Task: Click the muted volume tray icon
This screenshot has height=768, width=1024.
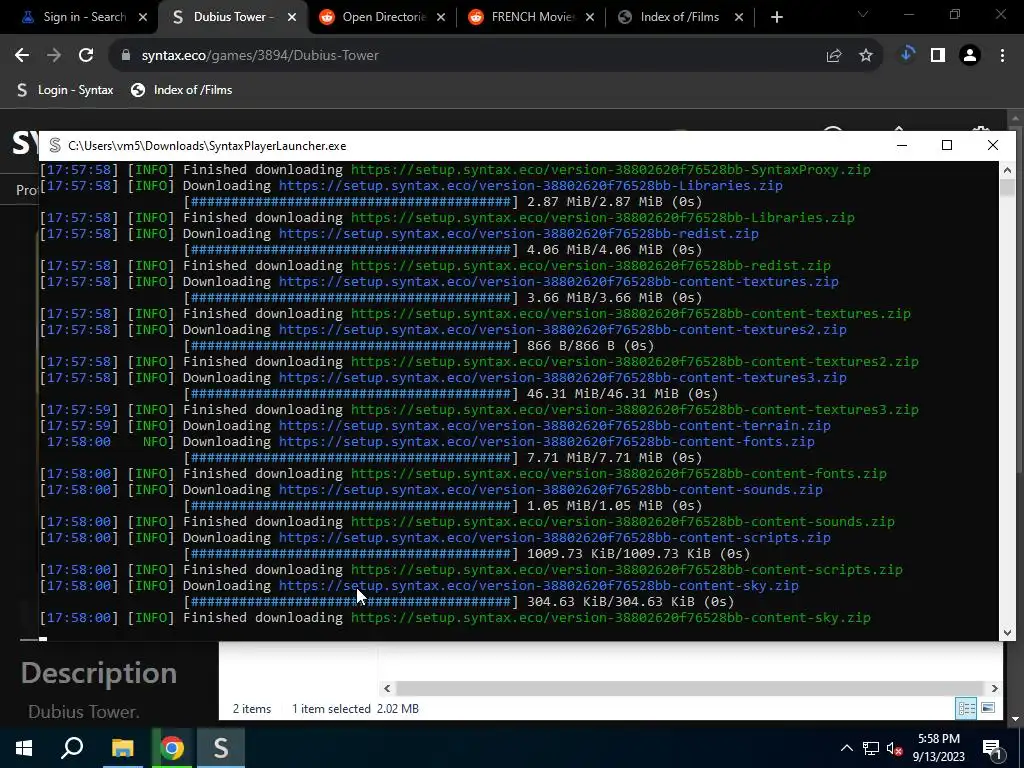Action: (894, 748)
